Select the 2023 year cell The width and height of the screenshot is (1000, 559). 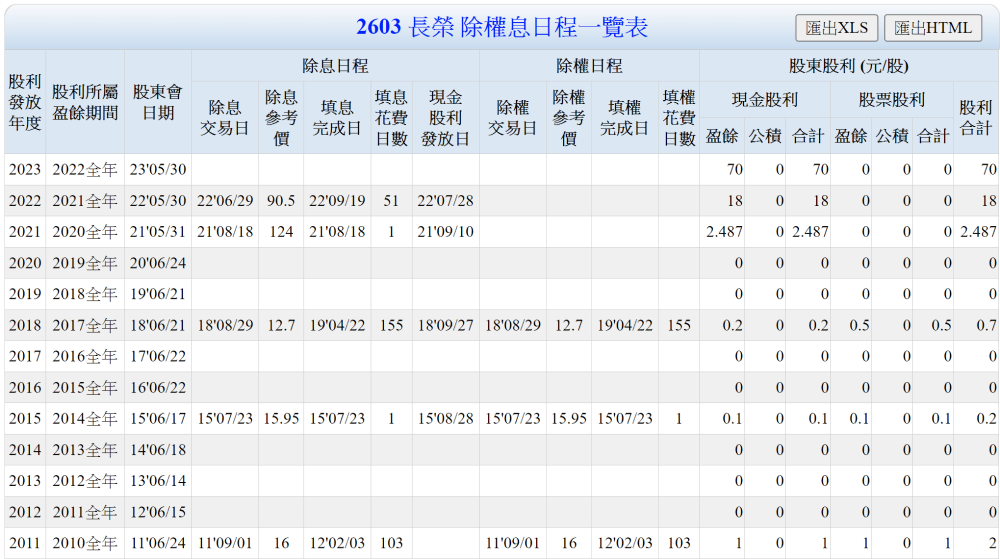pyautogui.click(x=25, y=170)
